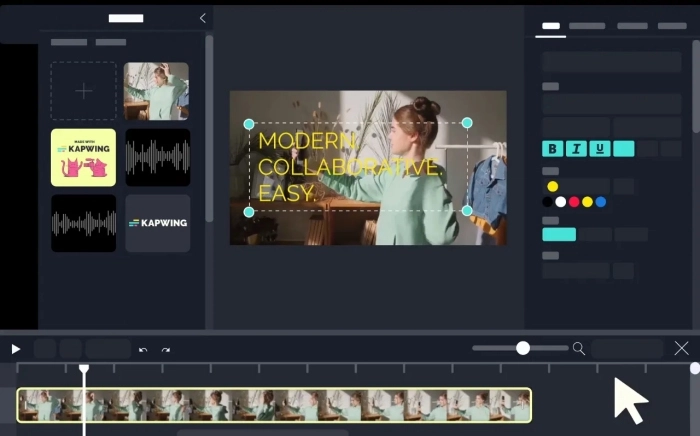Click the redo arrow icon
The width and height of the screenshot is (700, 436).
point(166,350)
